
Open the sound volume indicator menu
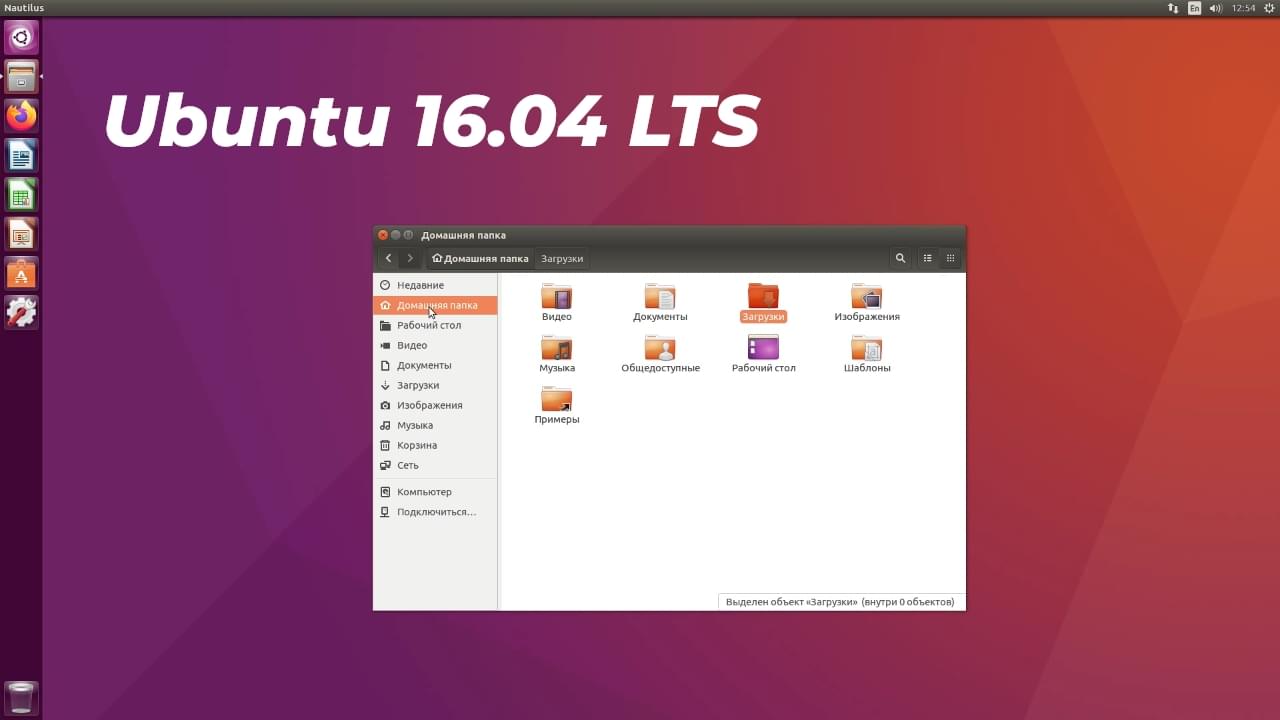[1216, 8]
